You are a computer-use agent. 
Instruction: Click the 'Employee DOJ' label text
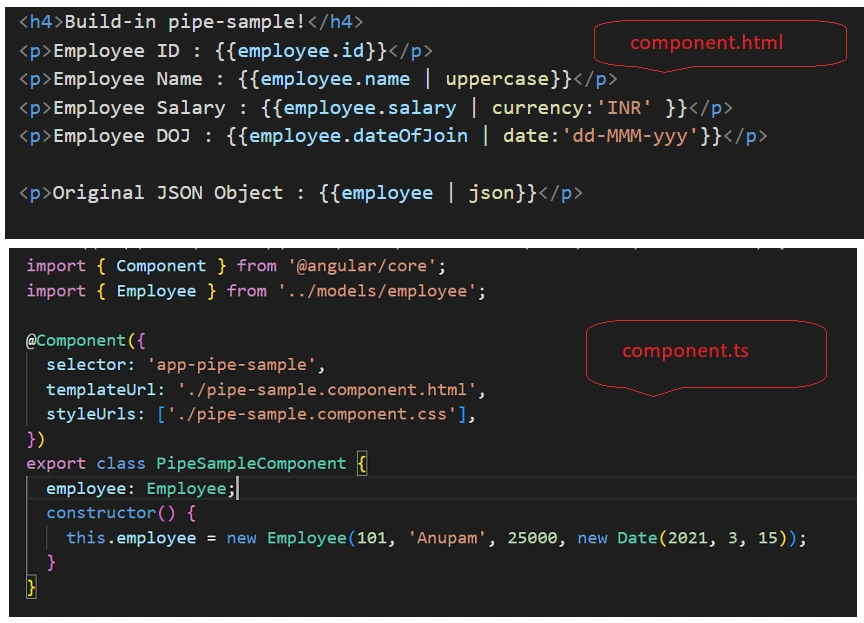click(x=122, y=136)
